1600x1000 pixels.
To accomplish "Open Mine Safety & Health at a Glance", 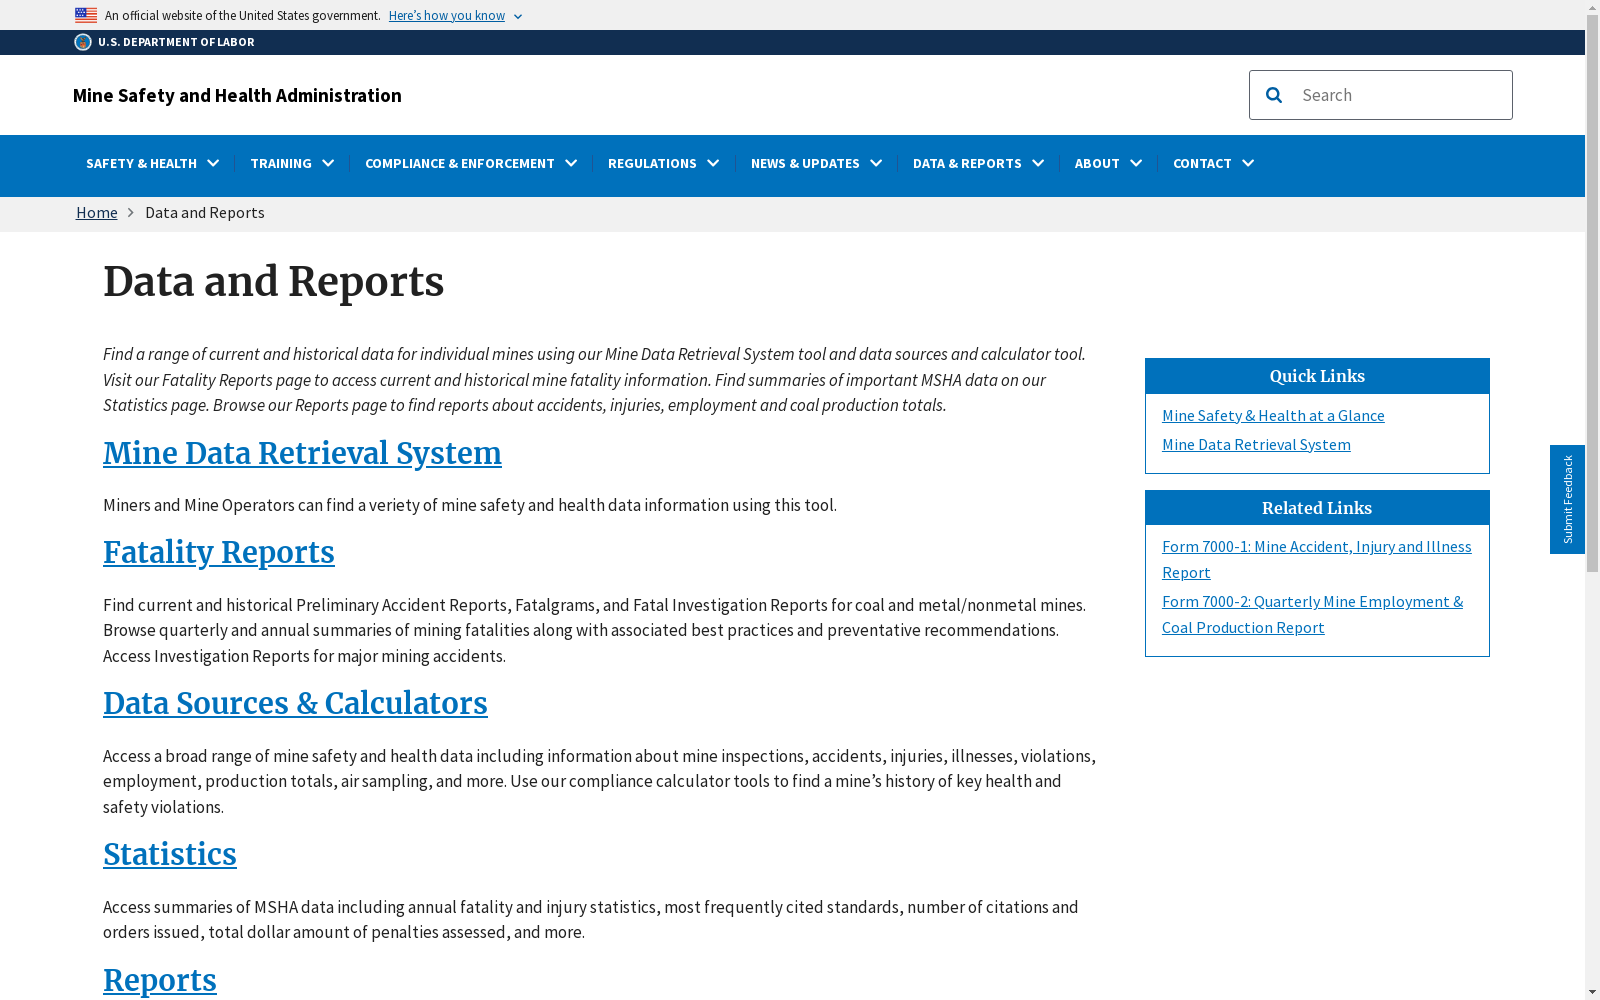I will click(1273, 415).
